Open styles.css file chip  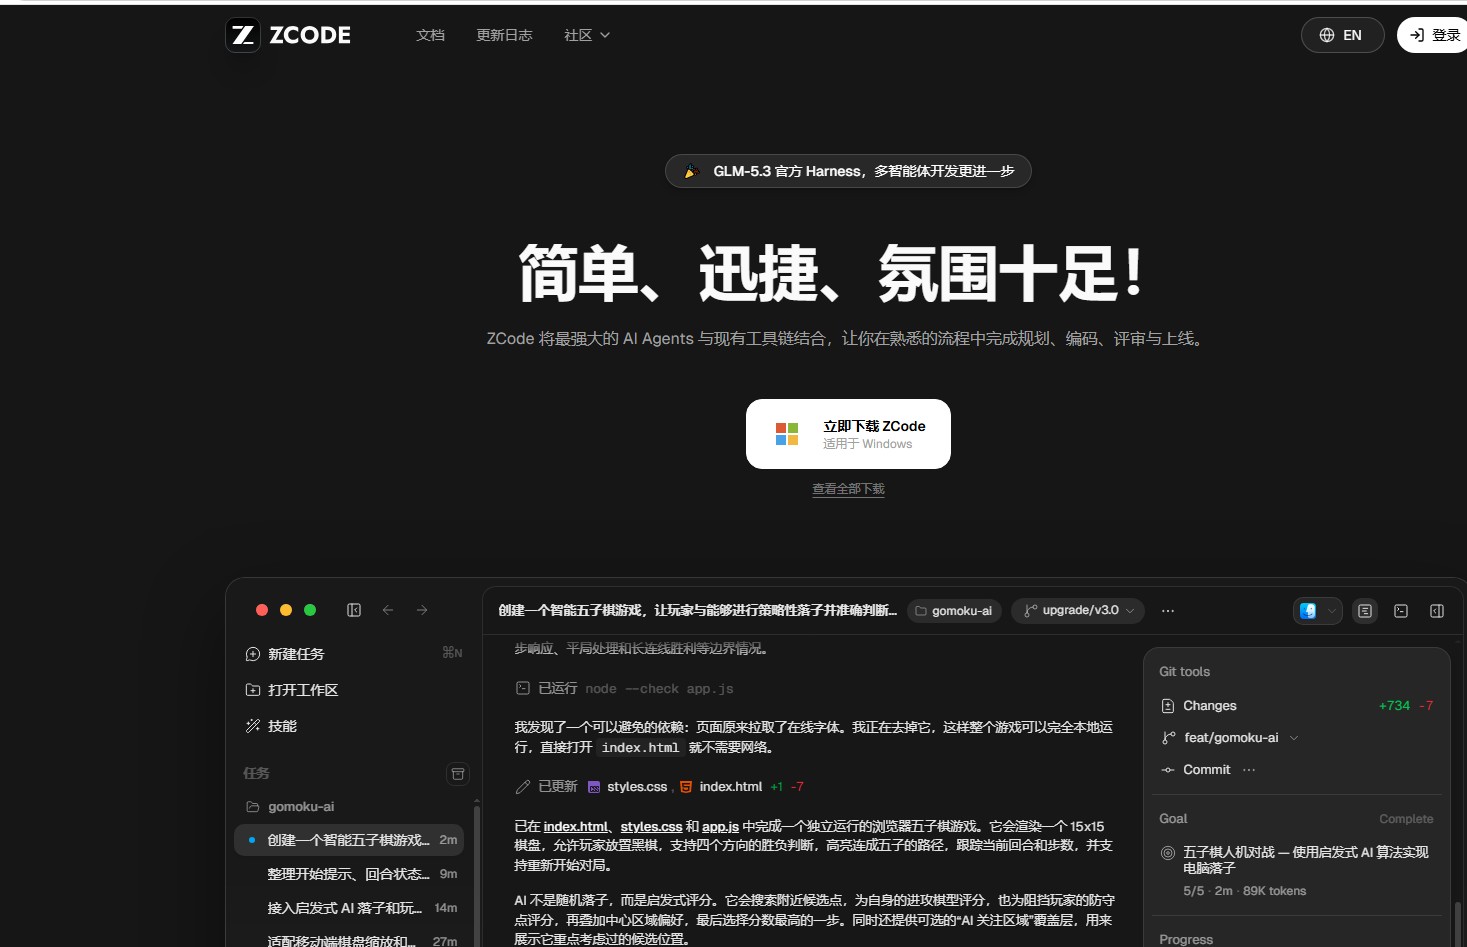pyautogui.click(x=627, y=787)
